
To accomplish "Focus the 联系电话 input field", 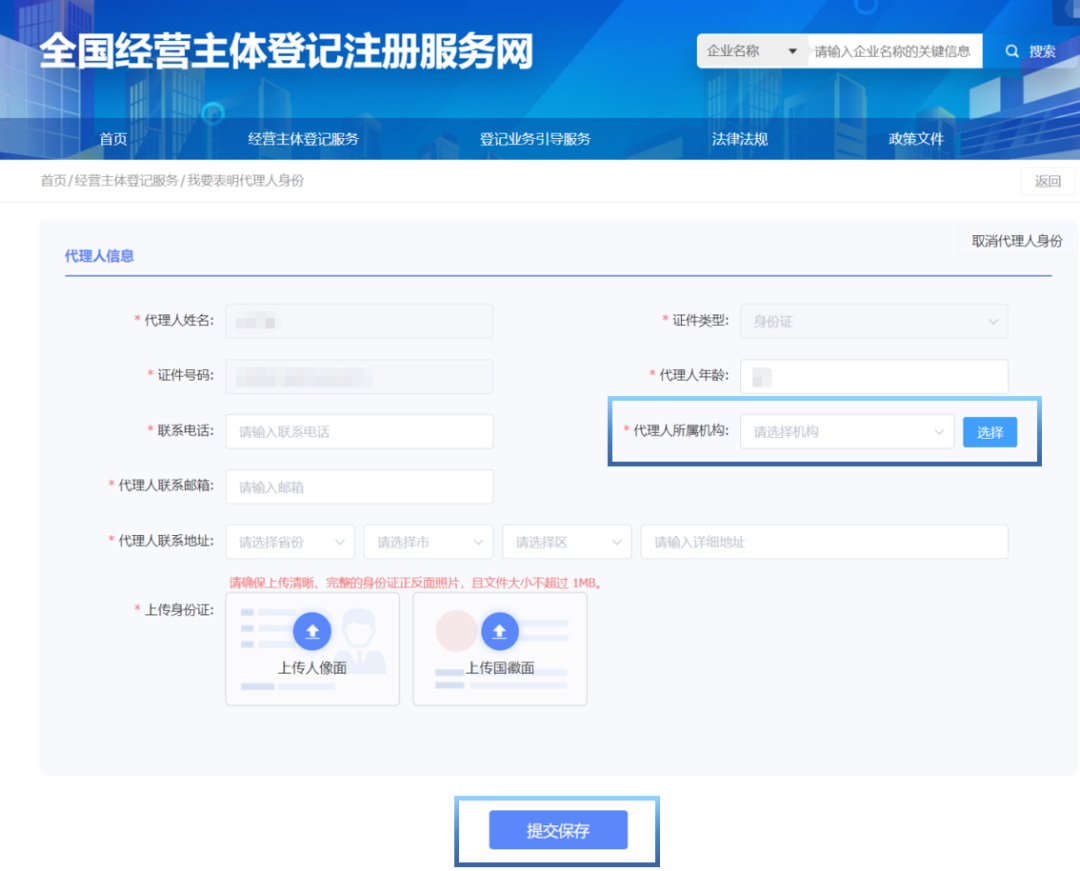I will click(359, 432).
